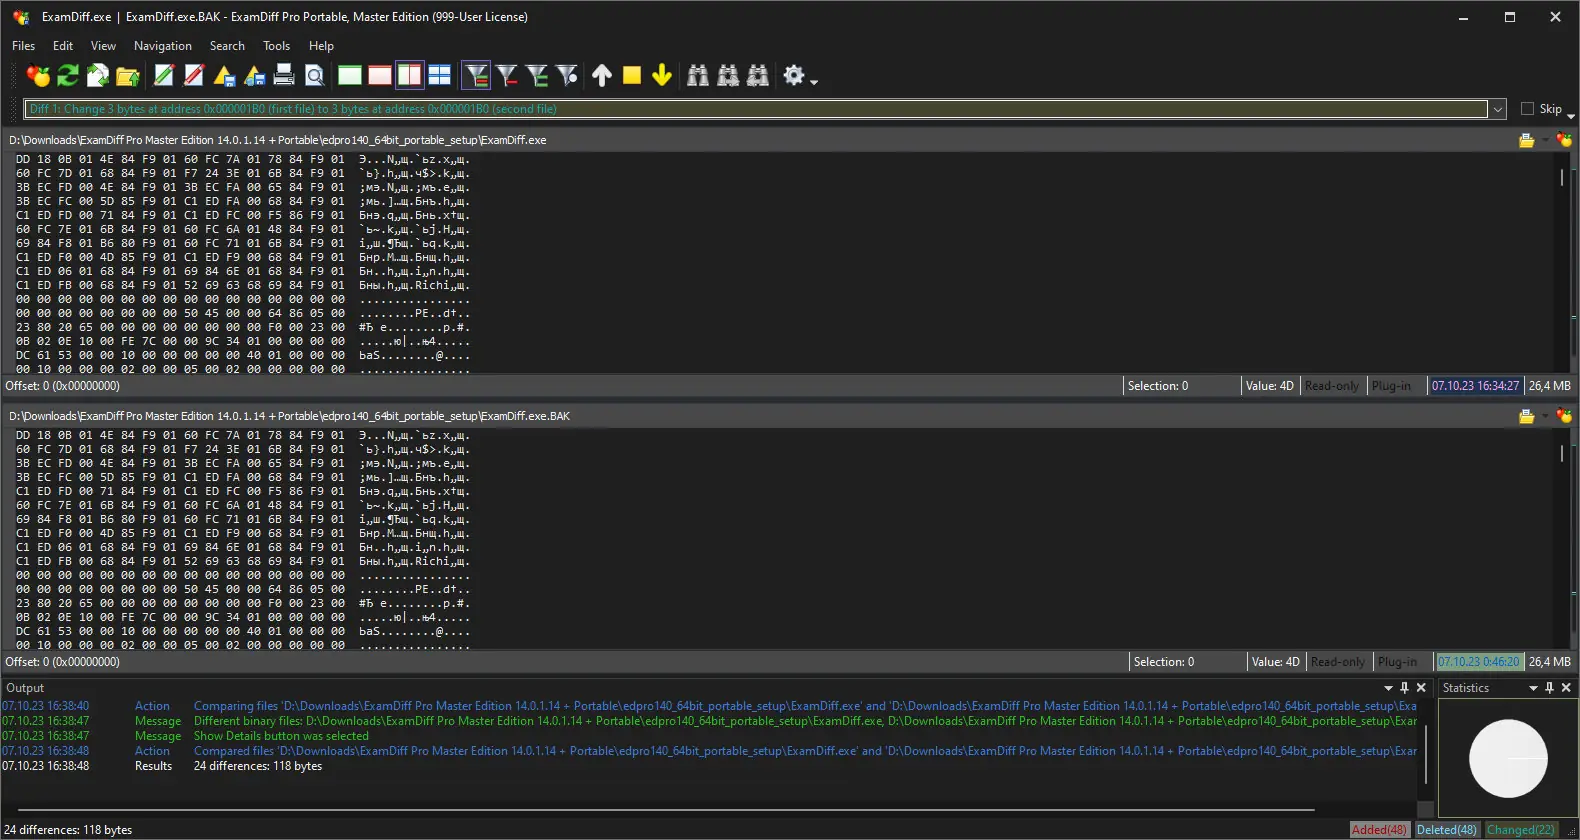This screenshot has height=840, width=1580.
Task: Toggle the Show differences only filter
Action: pos(476,76)
